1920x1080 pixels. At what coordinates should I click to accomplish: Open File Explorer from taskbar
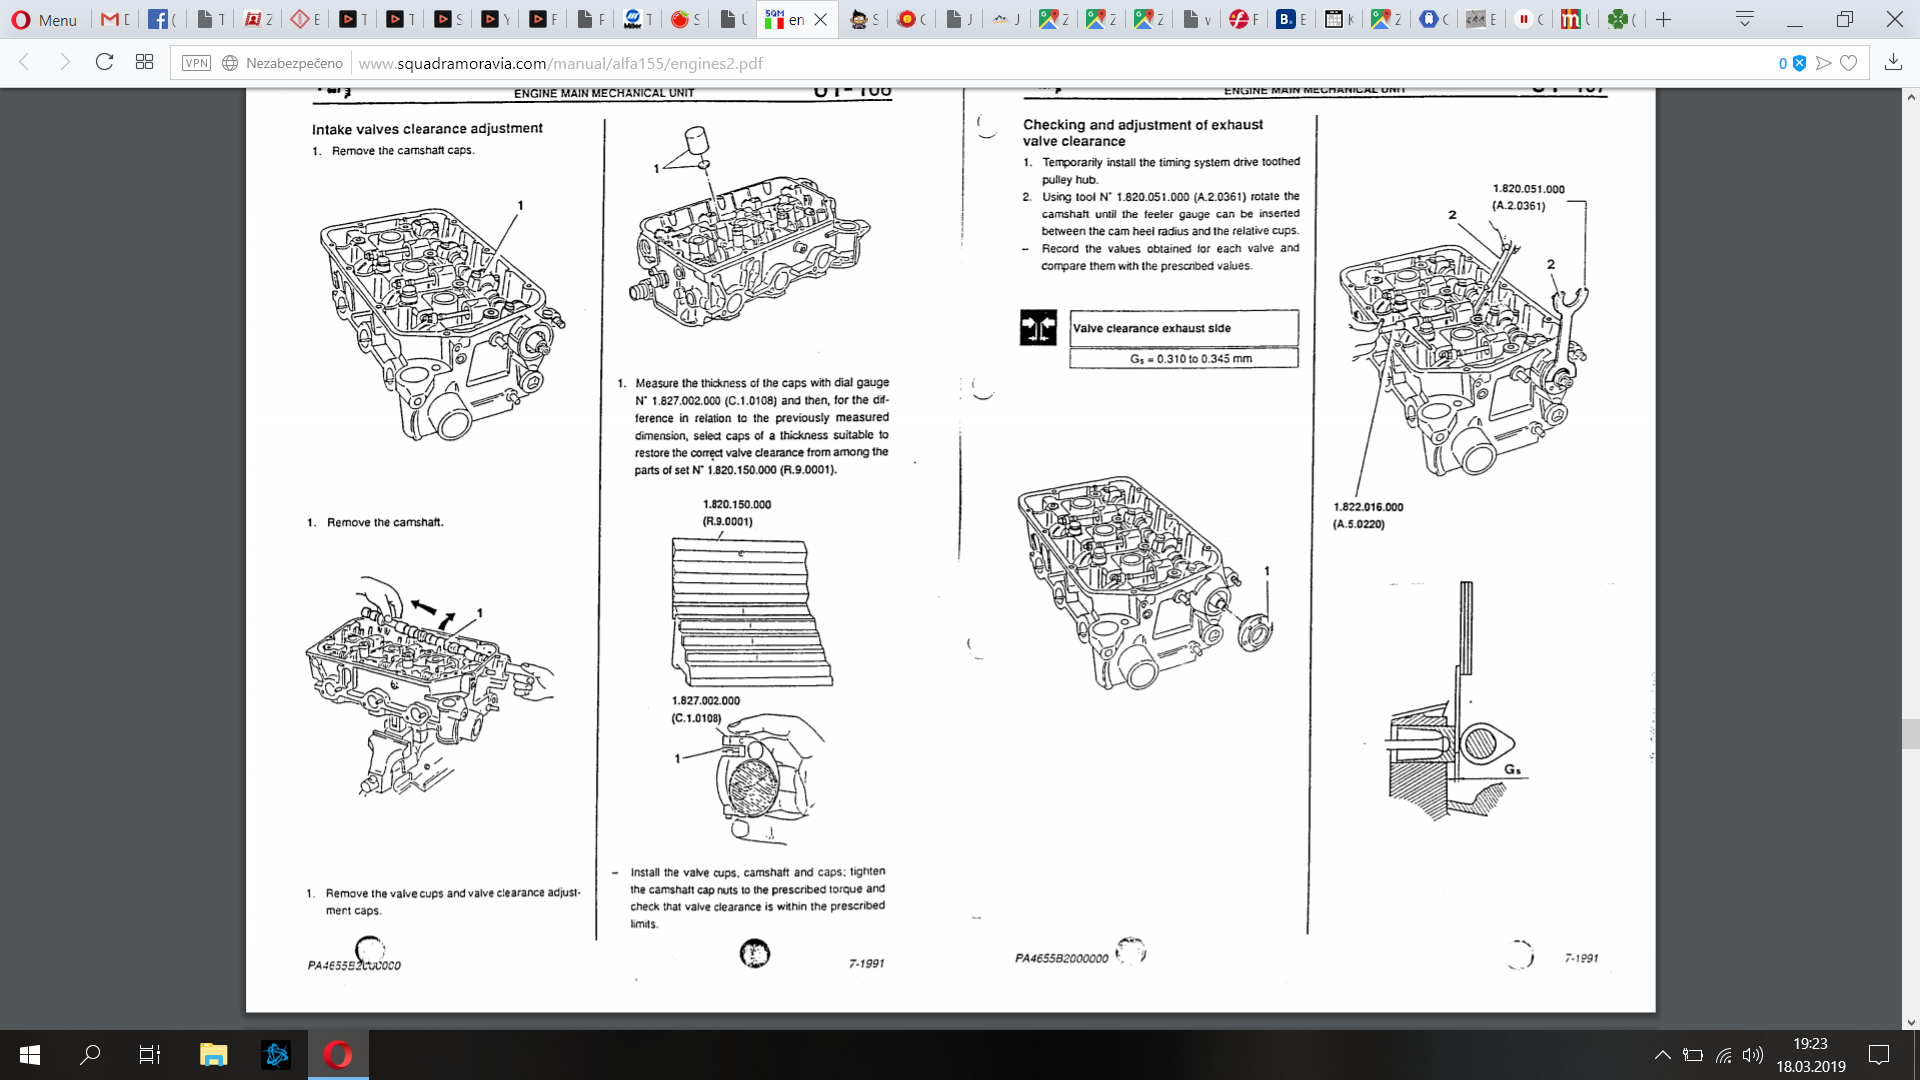click(x=213, y=1055)
